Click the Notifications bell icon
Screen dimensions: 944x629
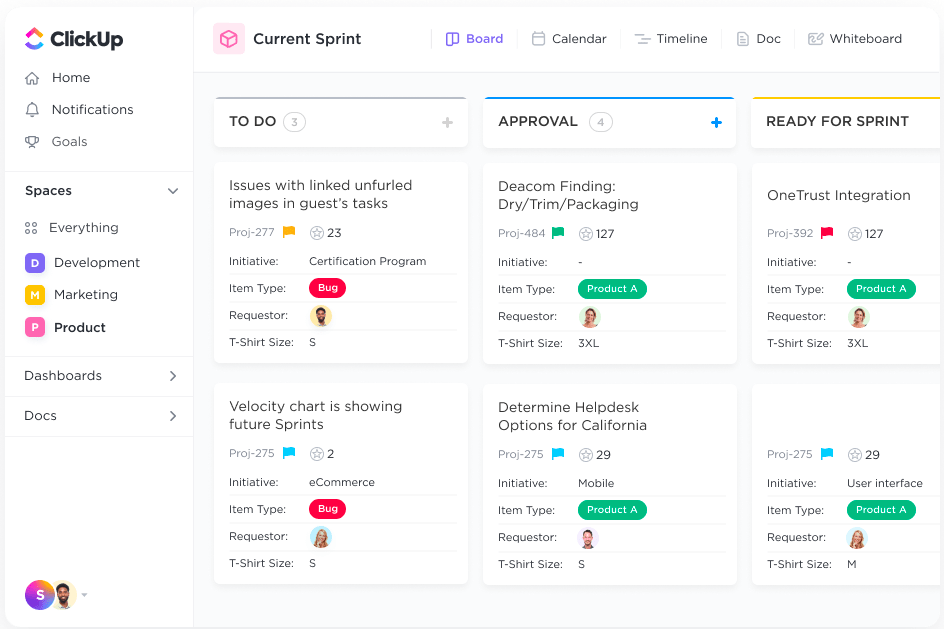click(32, 110)
